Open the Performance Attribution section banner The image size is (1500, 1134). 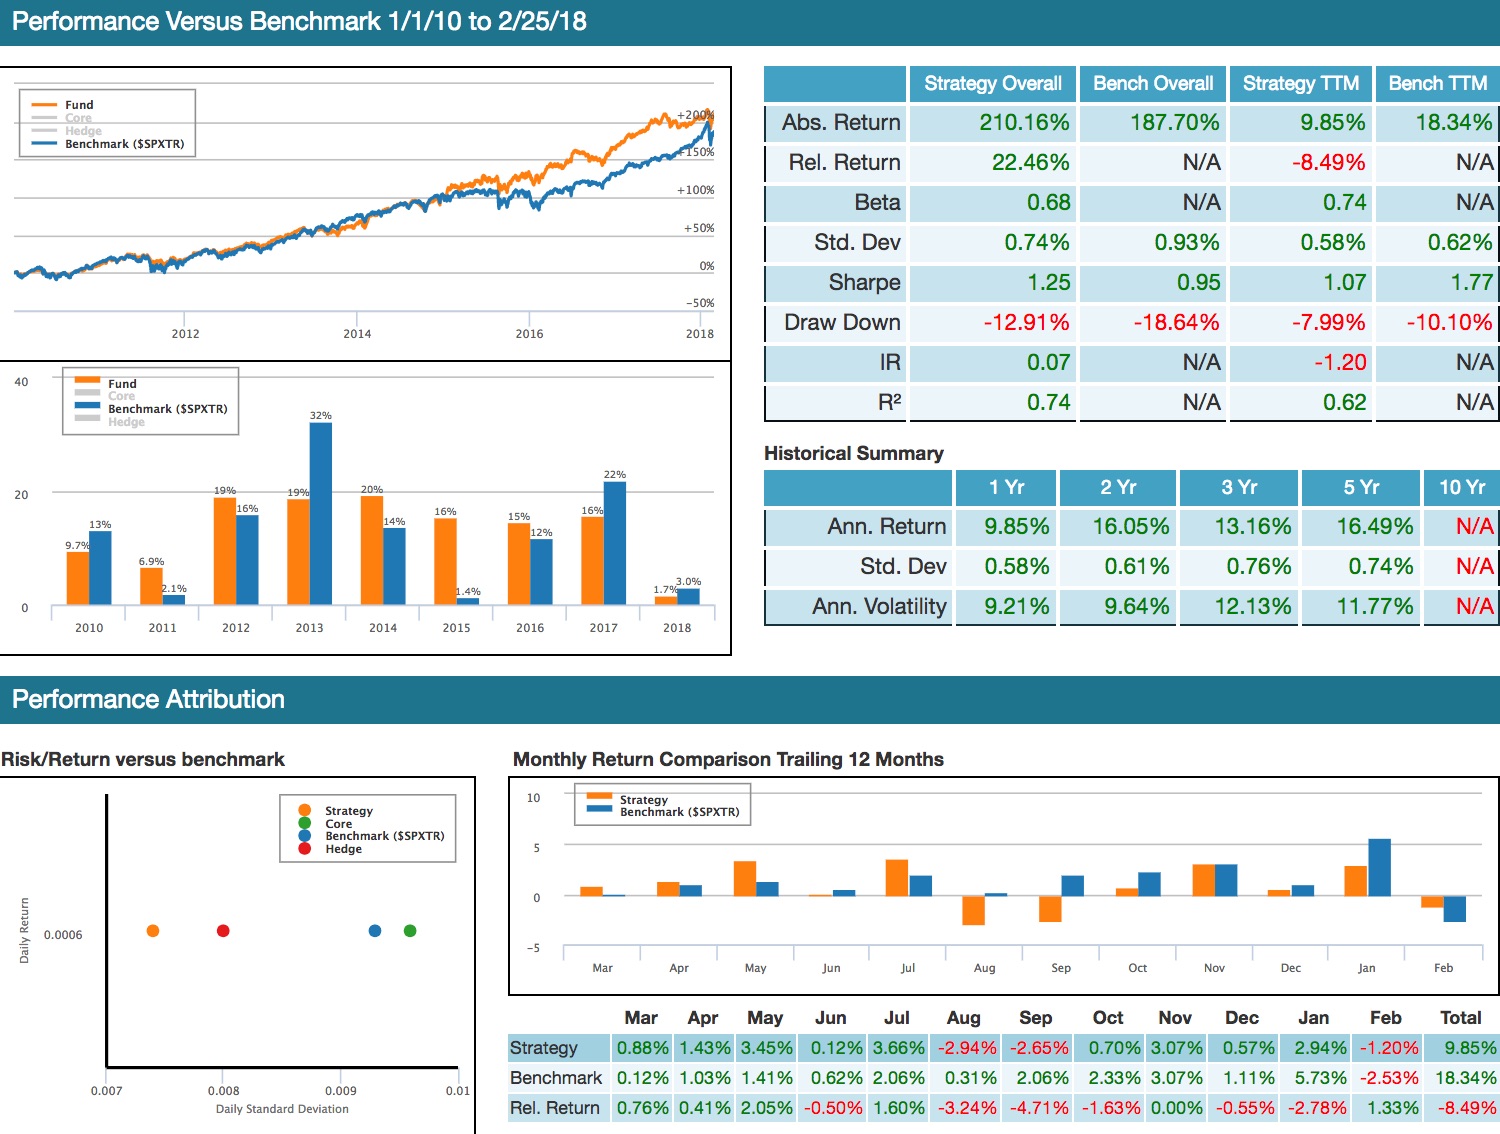pos(147,699)
